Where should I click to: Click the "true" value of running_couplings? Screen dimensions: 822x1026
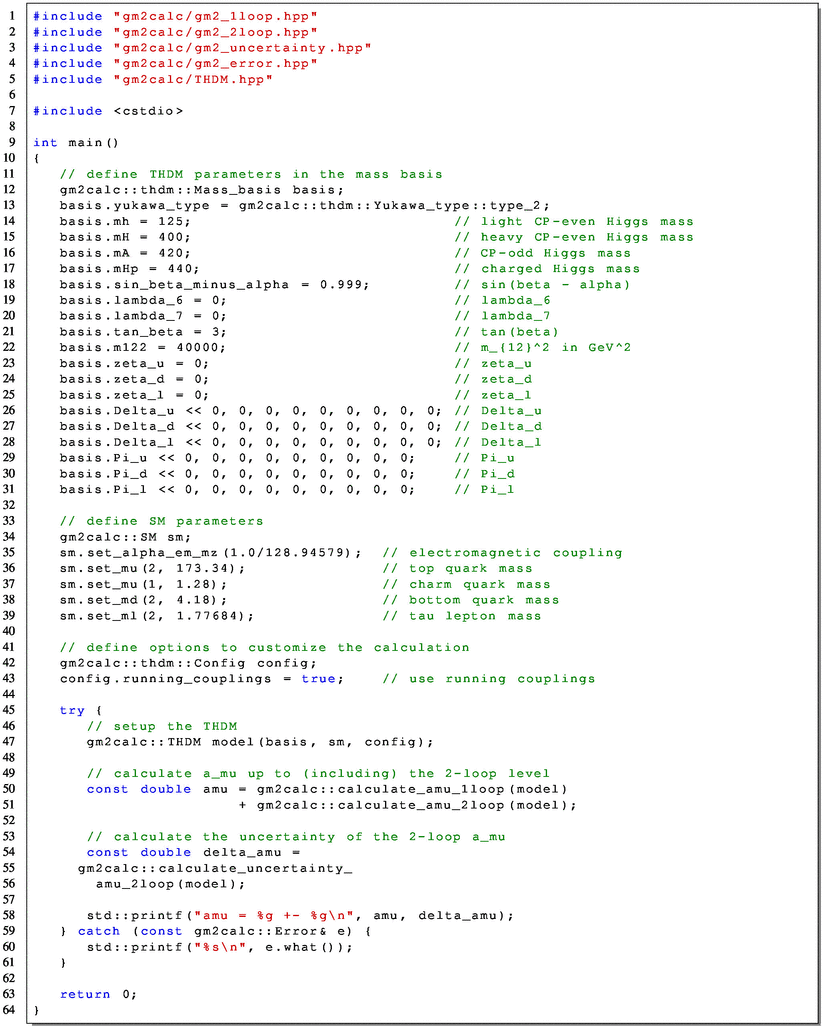point(321,679)
